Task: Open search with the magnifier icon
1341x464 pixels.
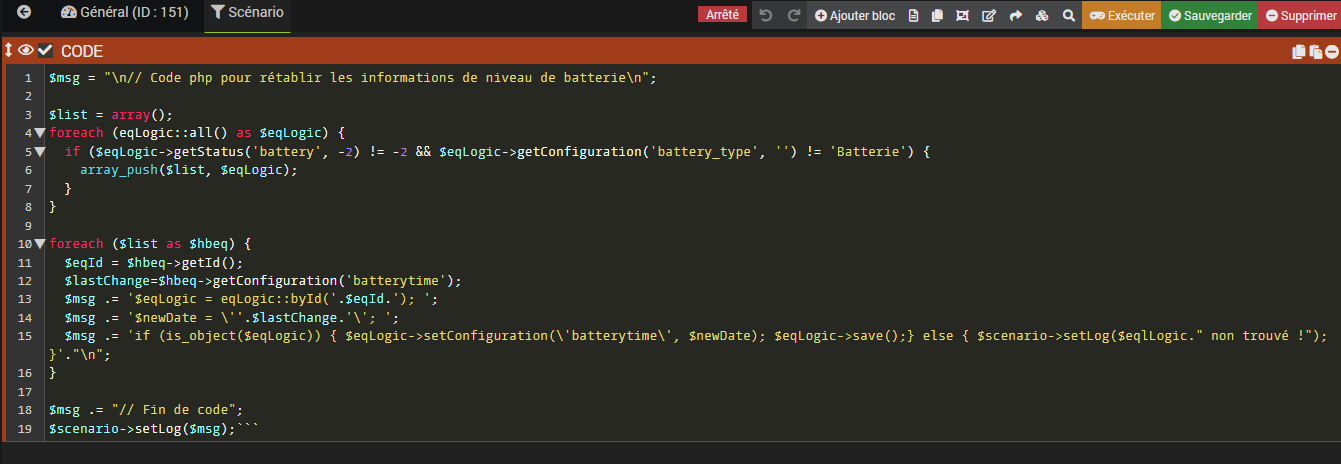Action: pos(1069,15)
